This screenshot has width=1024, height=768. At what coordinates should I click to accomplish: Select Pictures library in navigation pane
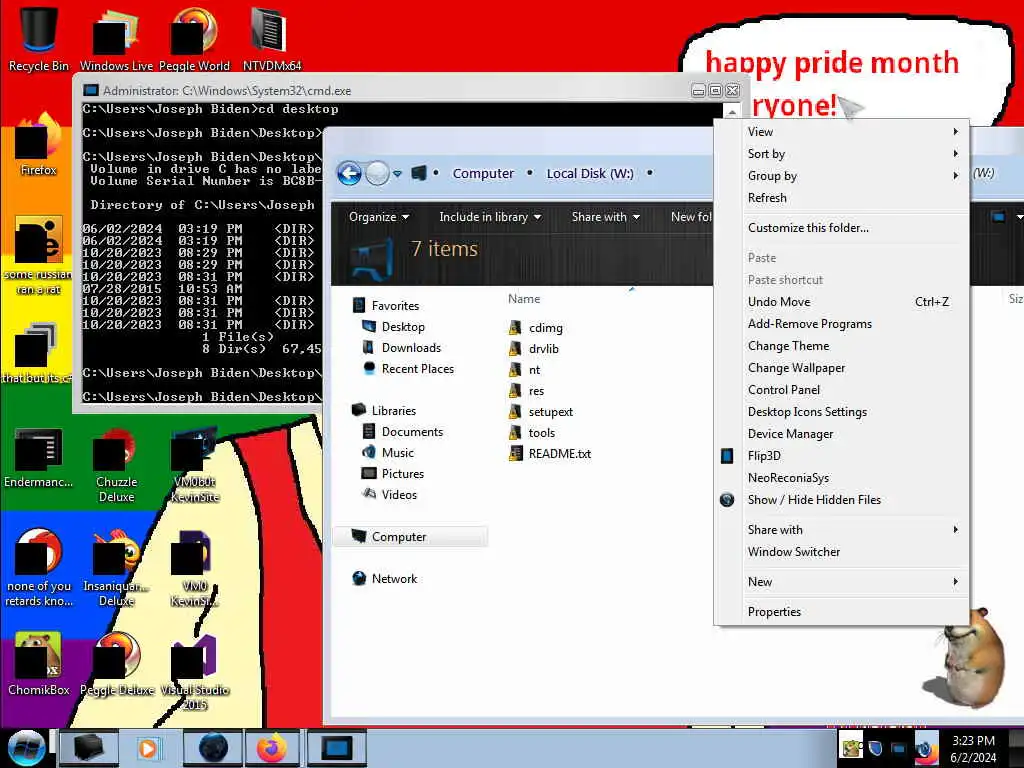(394, 473)
